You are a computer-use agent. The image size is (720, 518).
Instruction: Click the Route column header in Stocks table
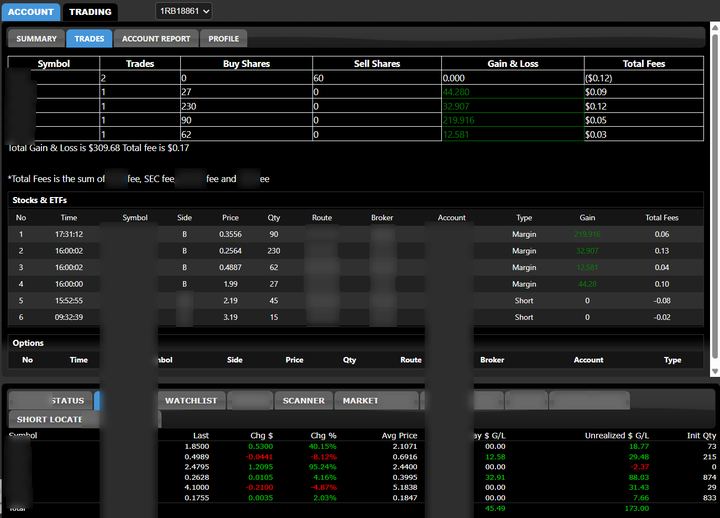pos(322,218)
